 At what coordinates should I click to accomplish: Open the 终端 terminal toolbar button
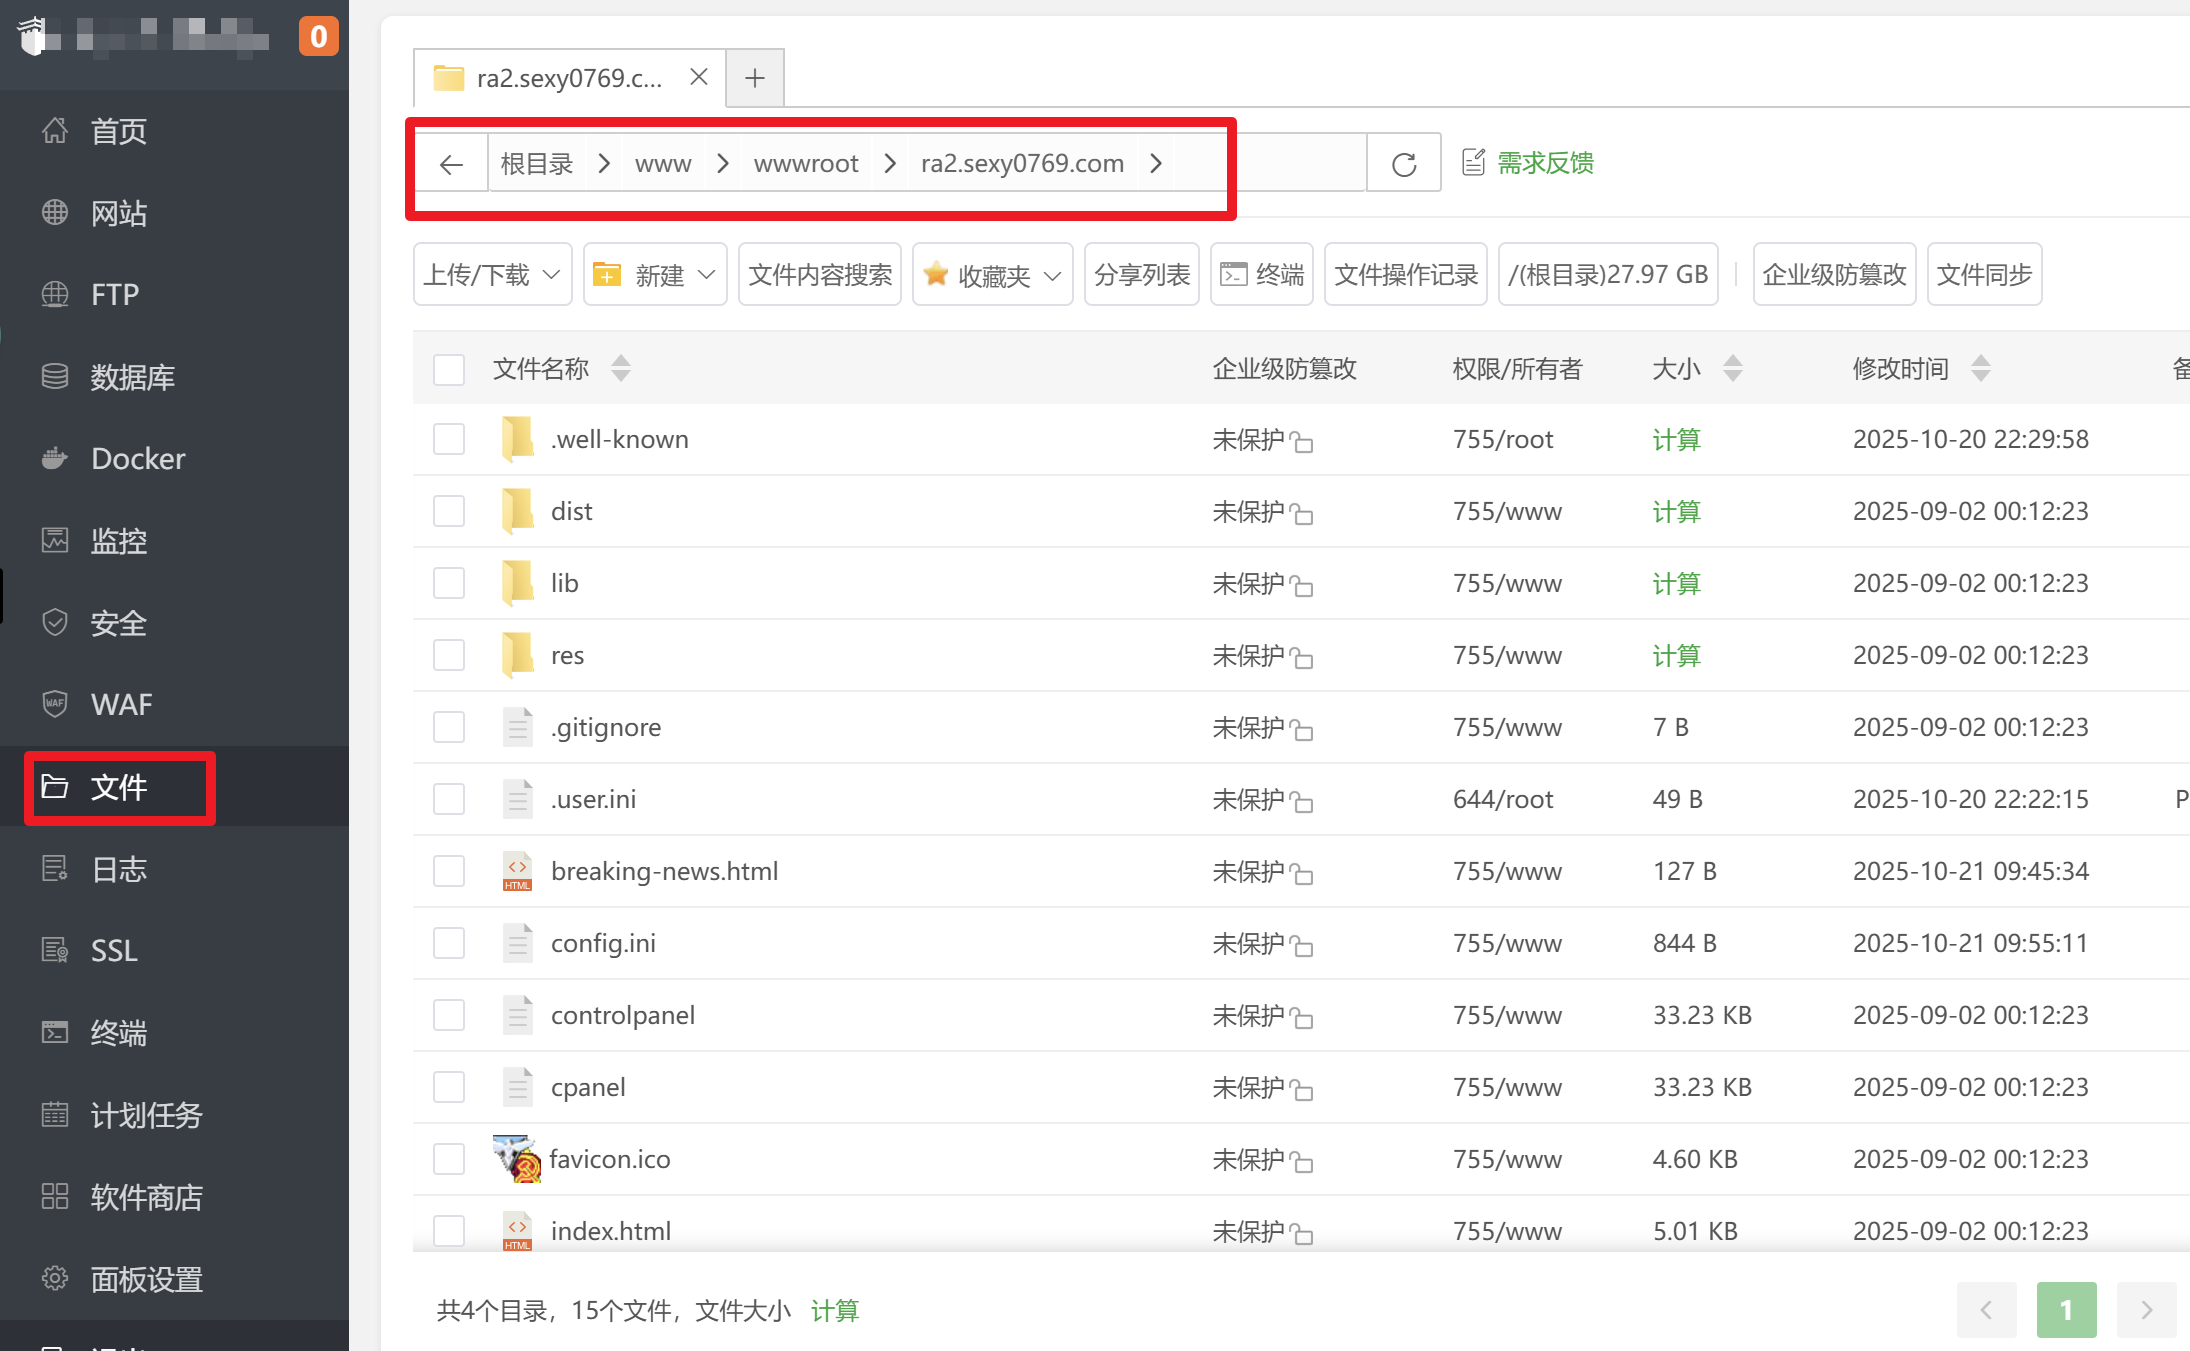point(1262,275)
